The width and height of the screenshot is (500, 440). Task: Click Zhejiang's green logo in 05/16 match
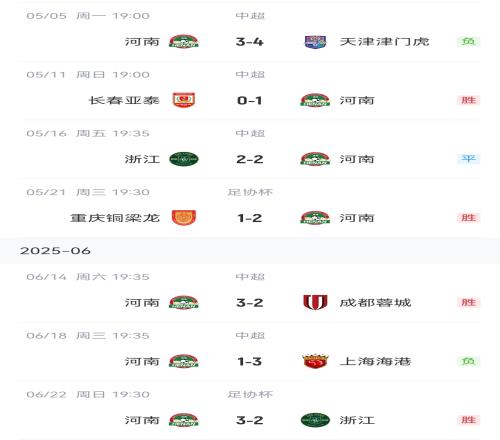184,159
